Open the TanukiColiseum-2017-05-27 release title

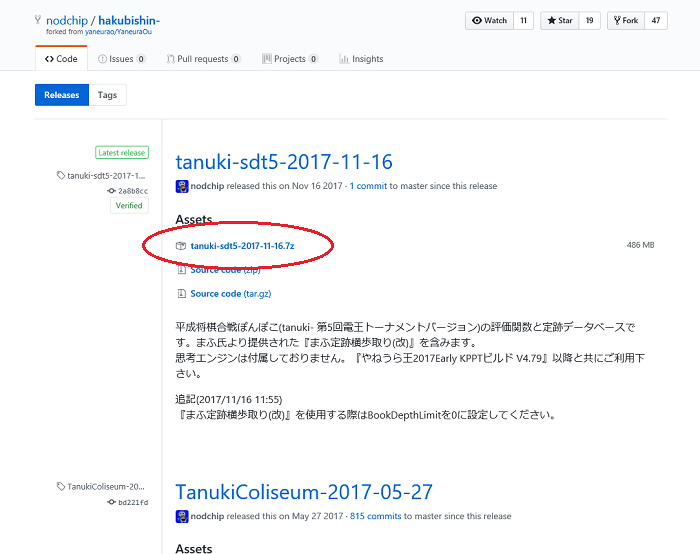pyautogui.click(x=304, y=492)
